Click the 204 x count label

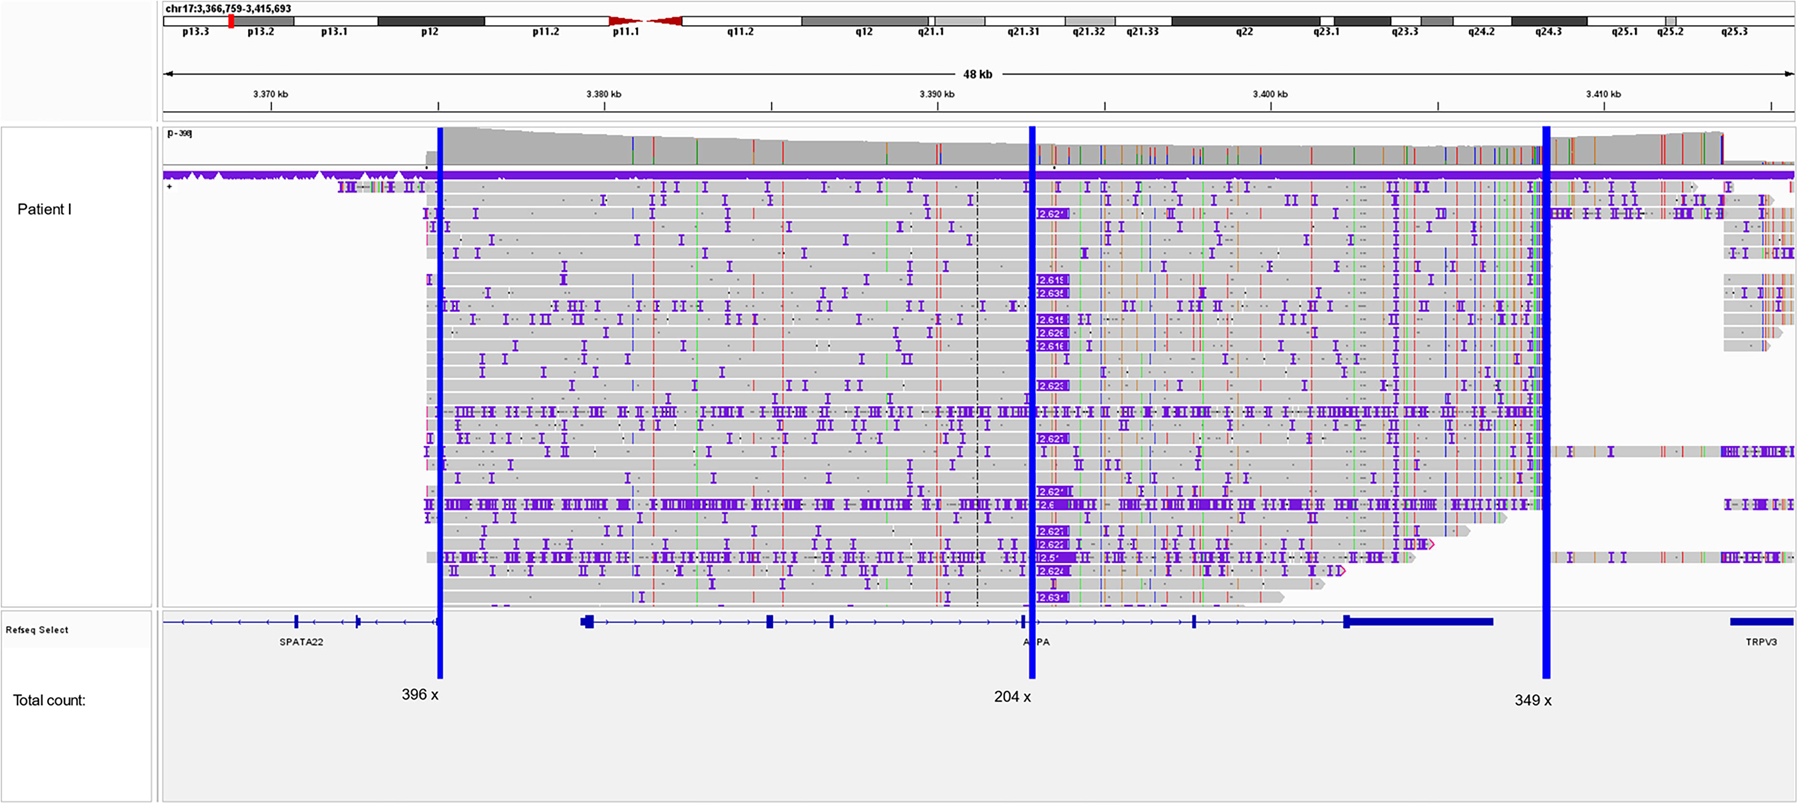tap(1012, 696)
